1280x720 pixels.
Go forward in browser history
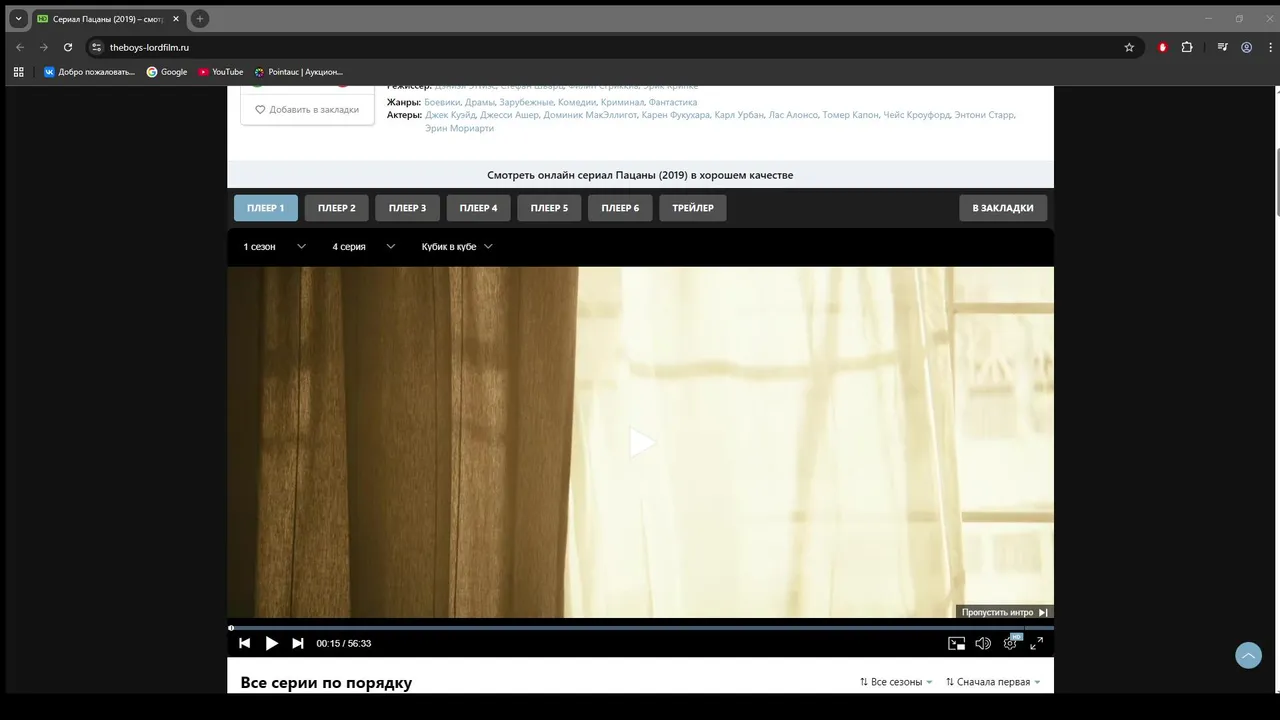[44, 47]
